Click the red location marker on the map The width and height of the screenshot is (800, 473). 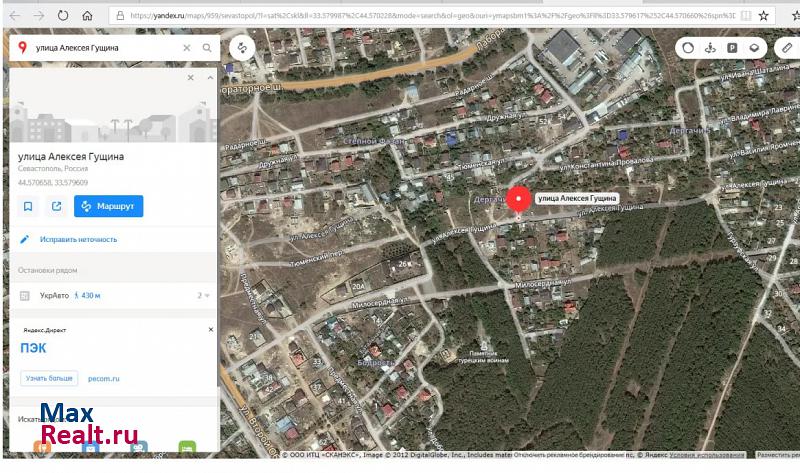pos(518,198)
